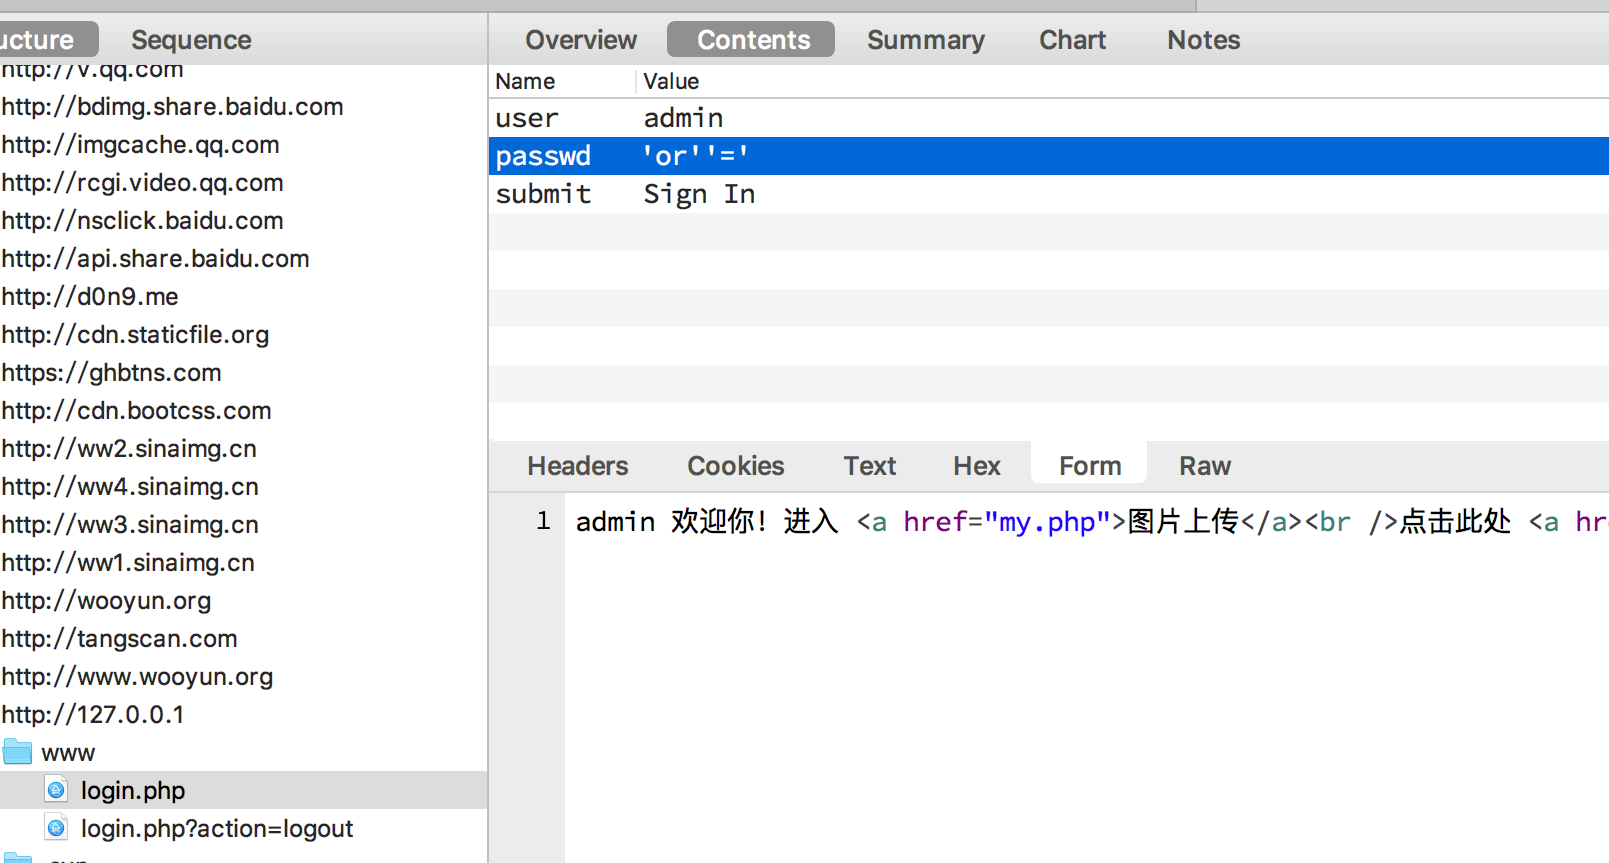Switch to the Hex view tab
This screenshot has width=1609, height=863.
(976, 466)
